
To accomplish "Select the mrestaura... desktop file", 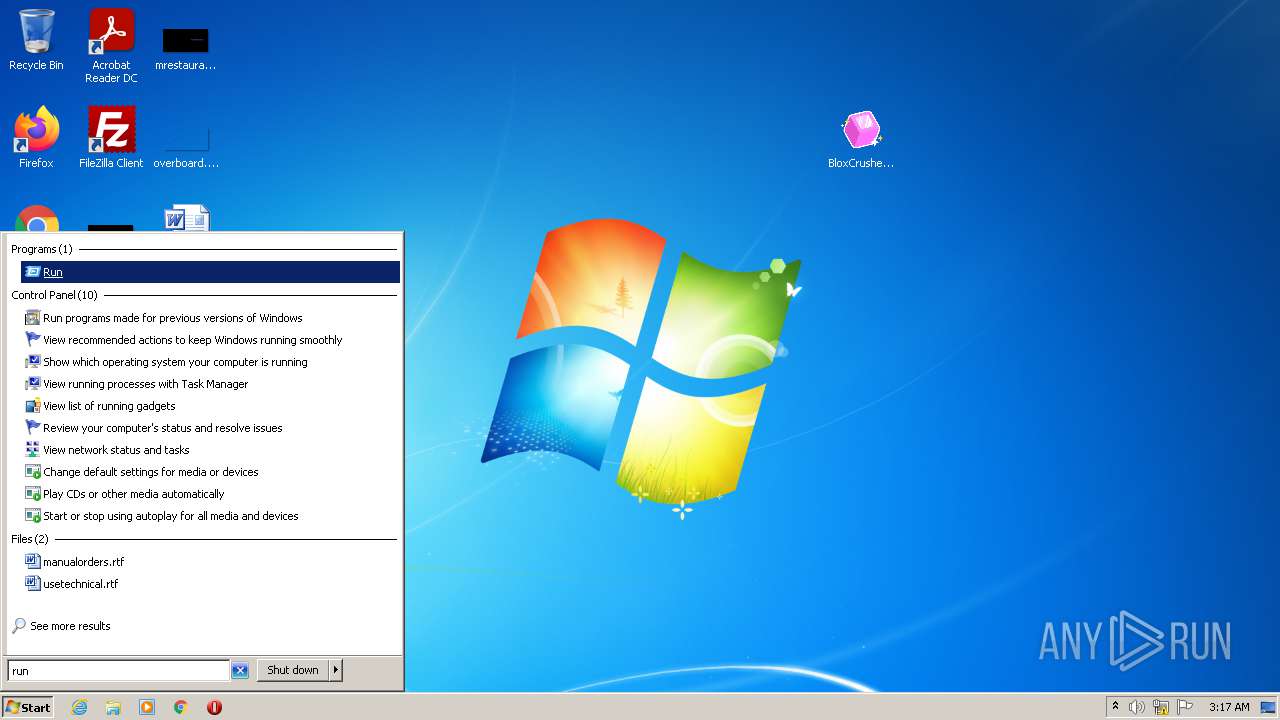I will [186, 46].
